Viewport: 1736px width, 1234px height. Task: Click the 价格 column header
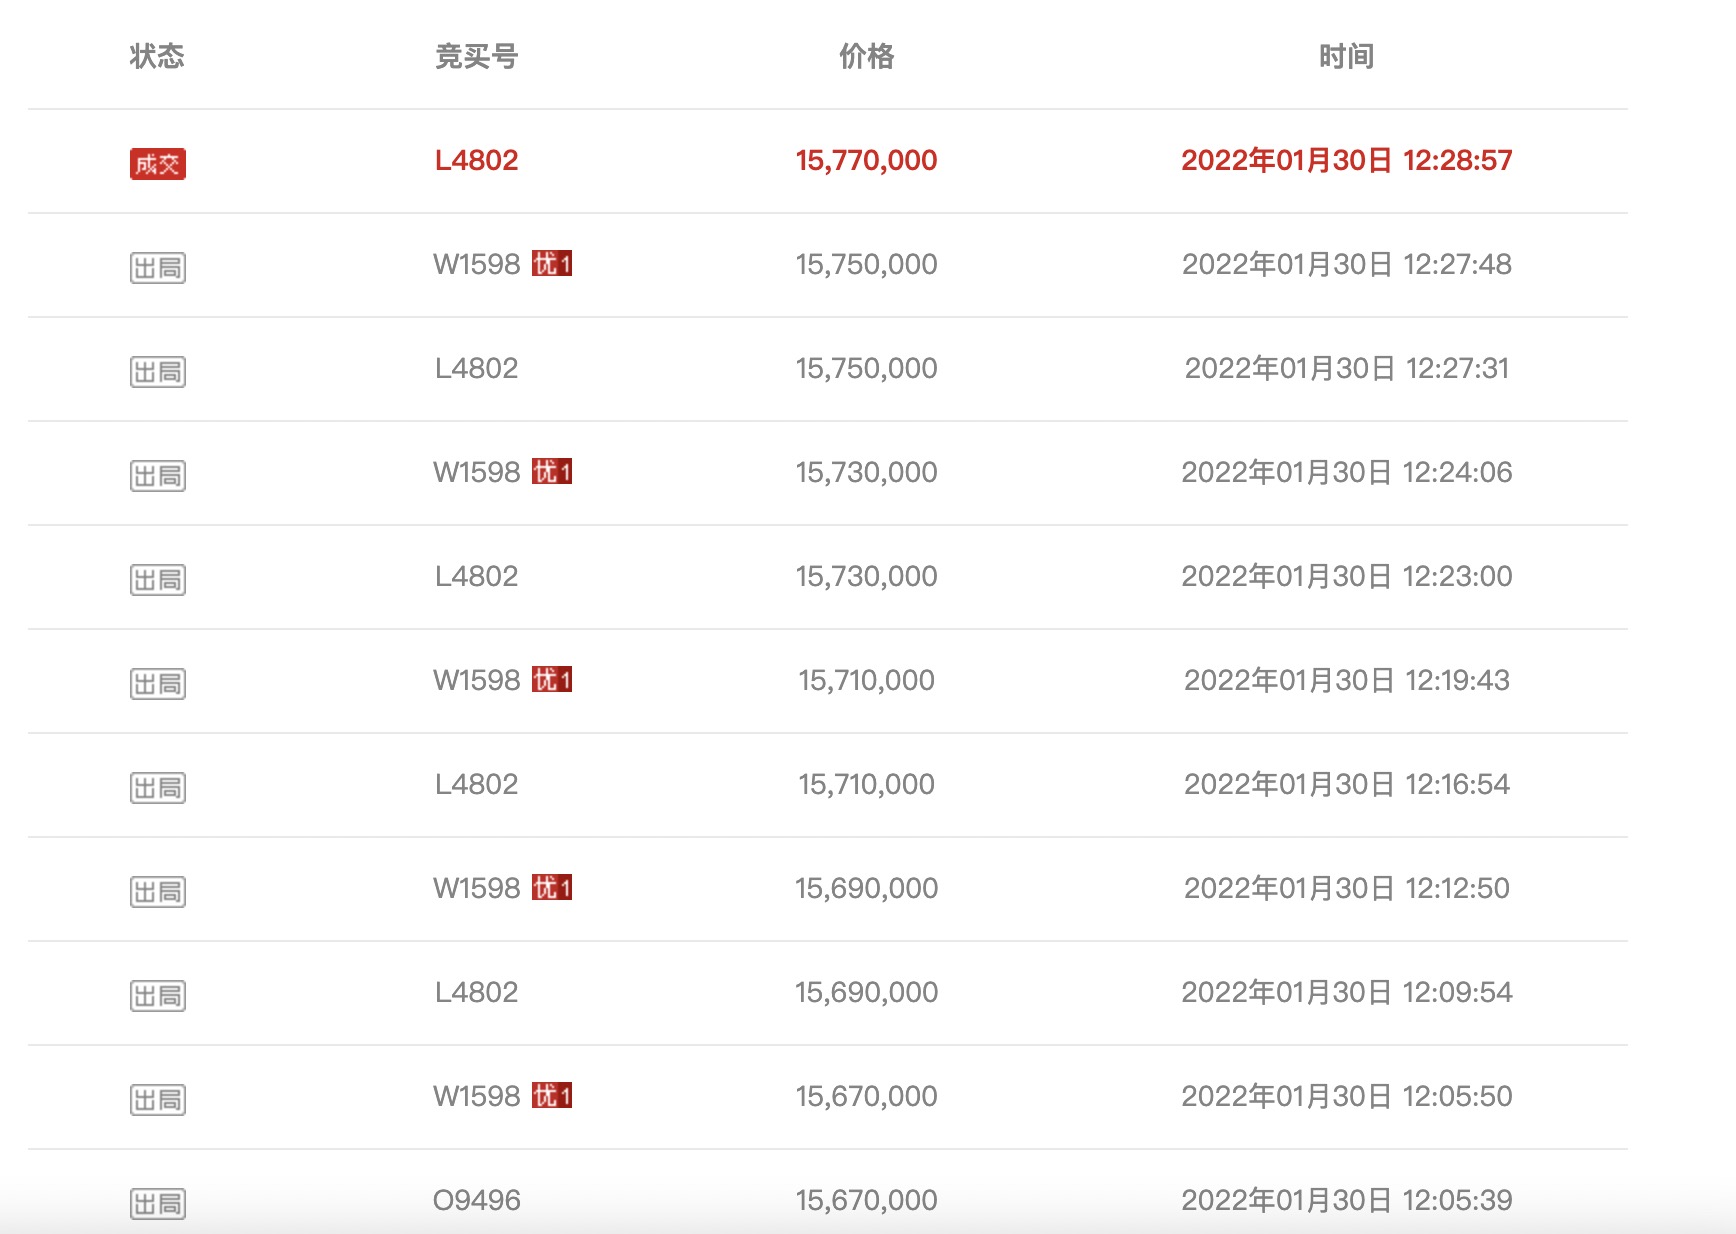(x=866, y=56)
